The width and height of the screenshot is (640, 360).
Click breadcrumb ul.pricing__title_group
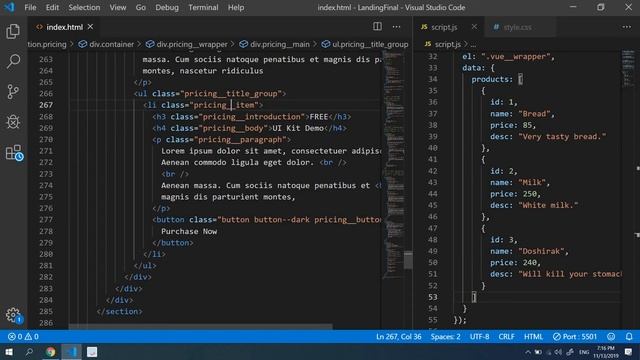coord(365,44)
